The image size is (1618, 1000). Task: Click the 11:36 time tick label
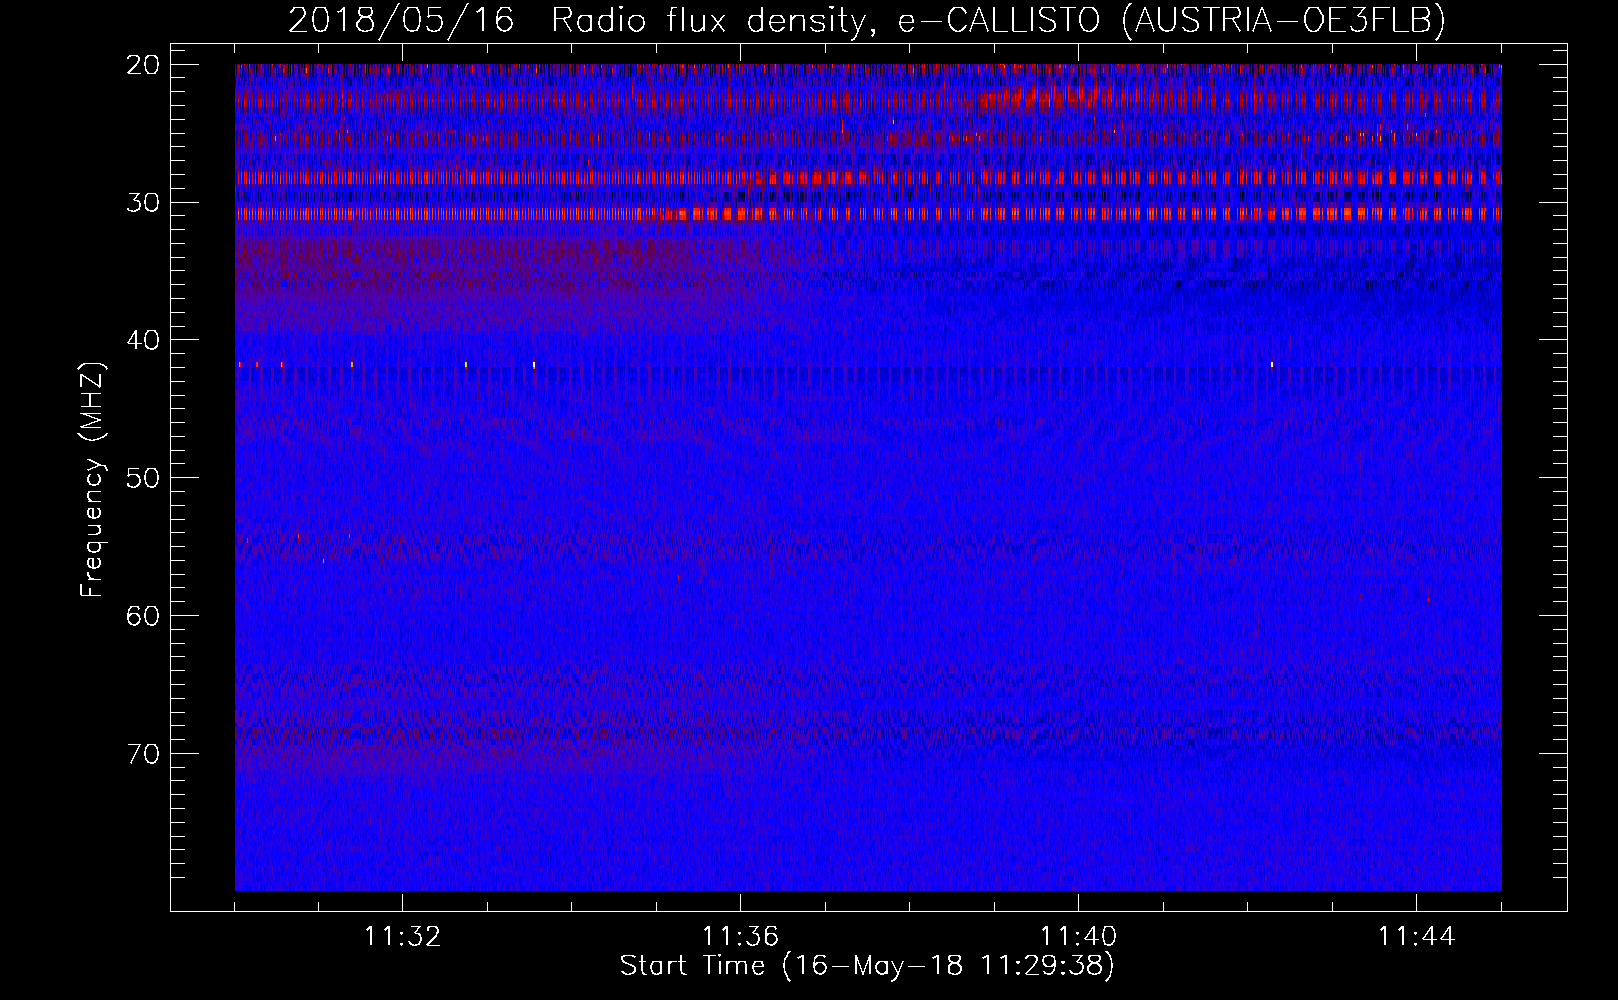[740, 937]
